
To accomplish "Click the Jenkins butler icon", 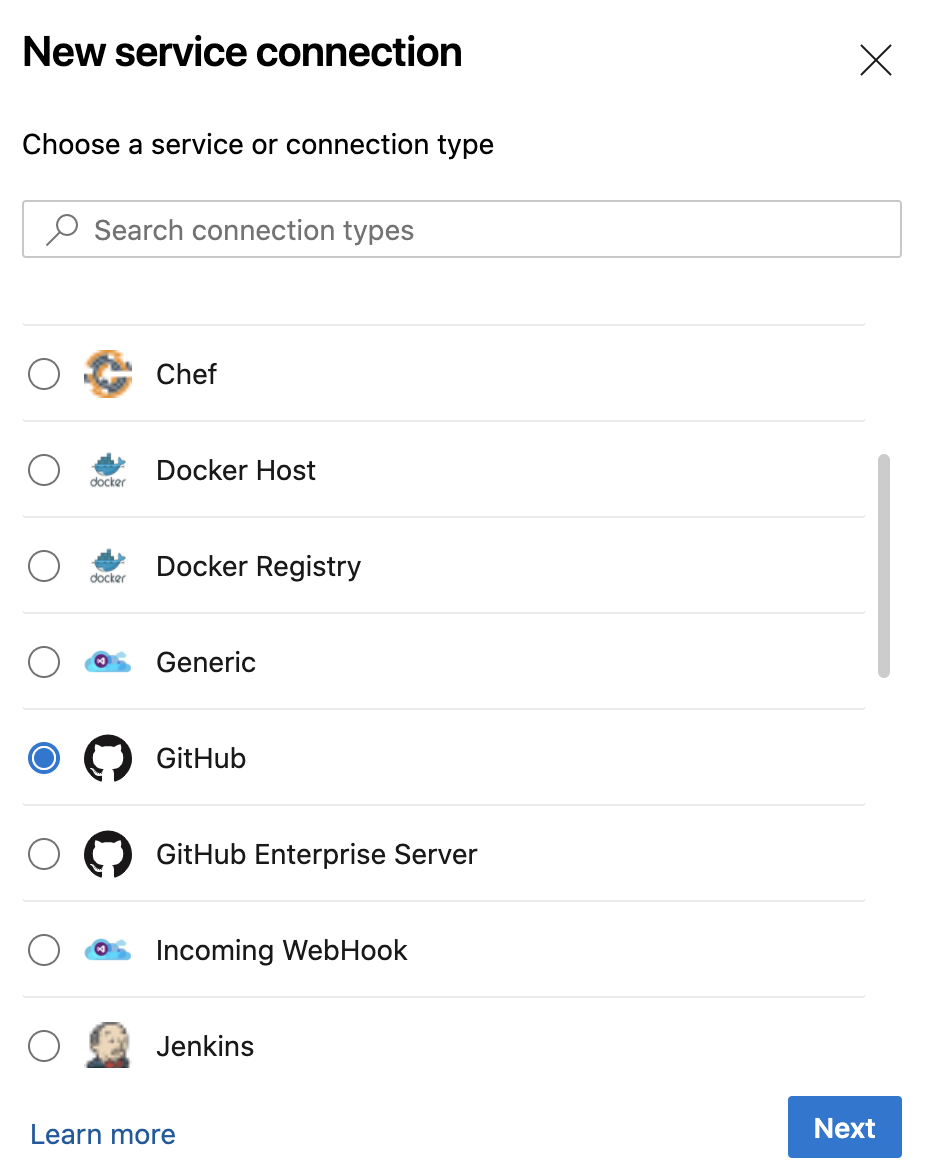I will pyautogui.click(x=108, y=1045).
